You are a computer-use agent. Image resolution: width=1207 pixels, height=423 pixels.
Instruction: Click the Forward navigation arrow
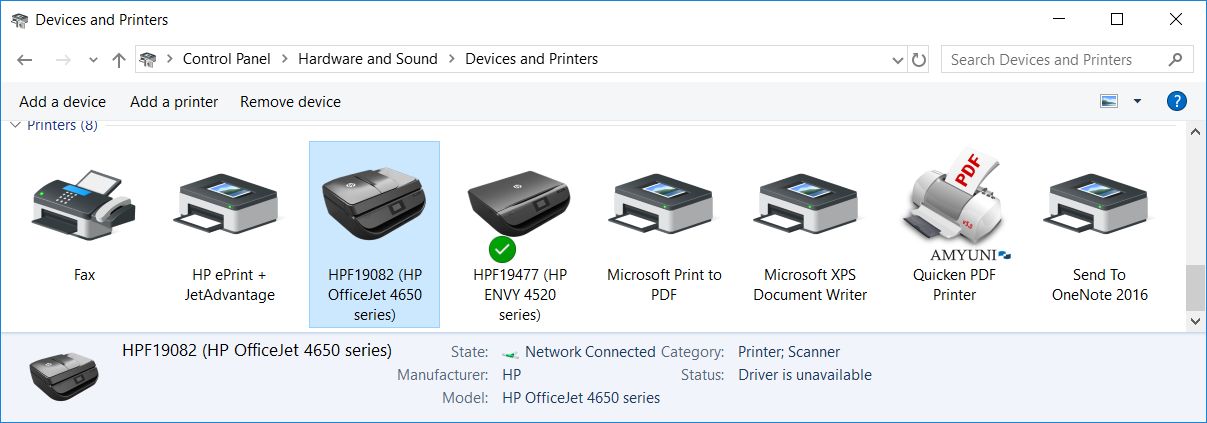62,60
